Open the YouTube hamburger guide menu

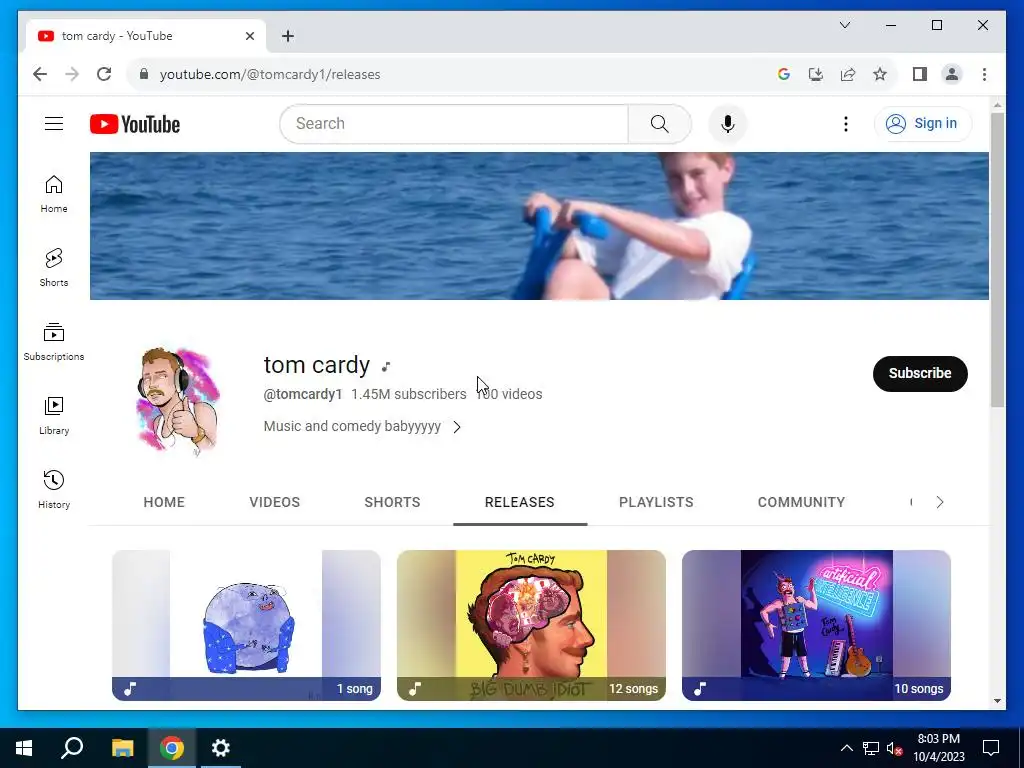click(x=54, y=123)
